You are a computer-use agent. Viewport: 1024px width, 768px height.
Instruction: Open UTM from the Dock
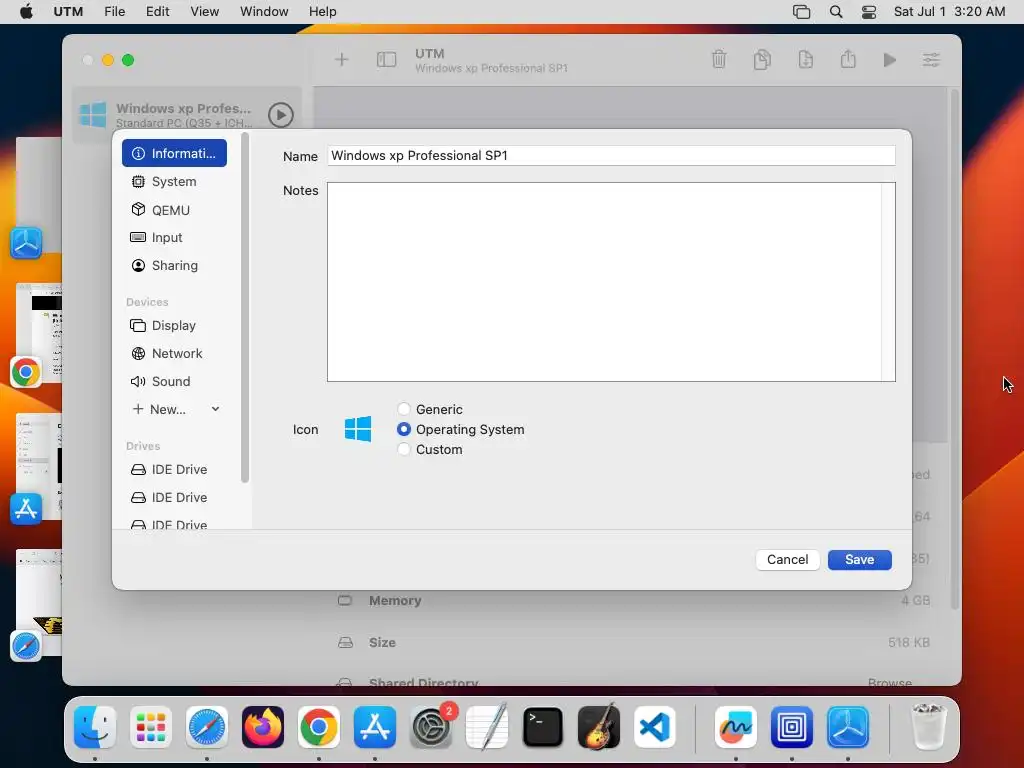coord(848,727)
